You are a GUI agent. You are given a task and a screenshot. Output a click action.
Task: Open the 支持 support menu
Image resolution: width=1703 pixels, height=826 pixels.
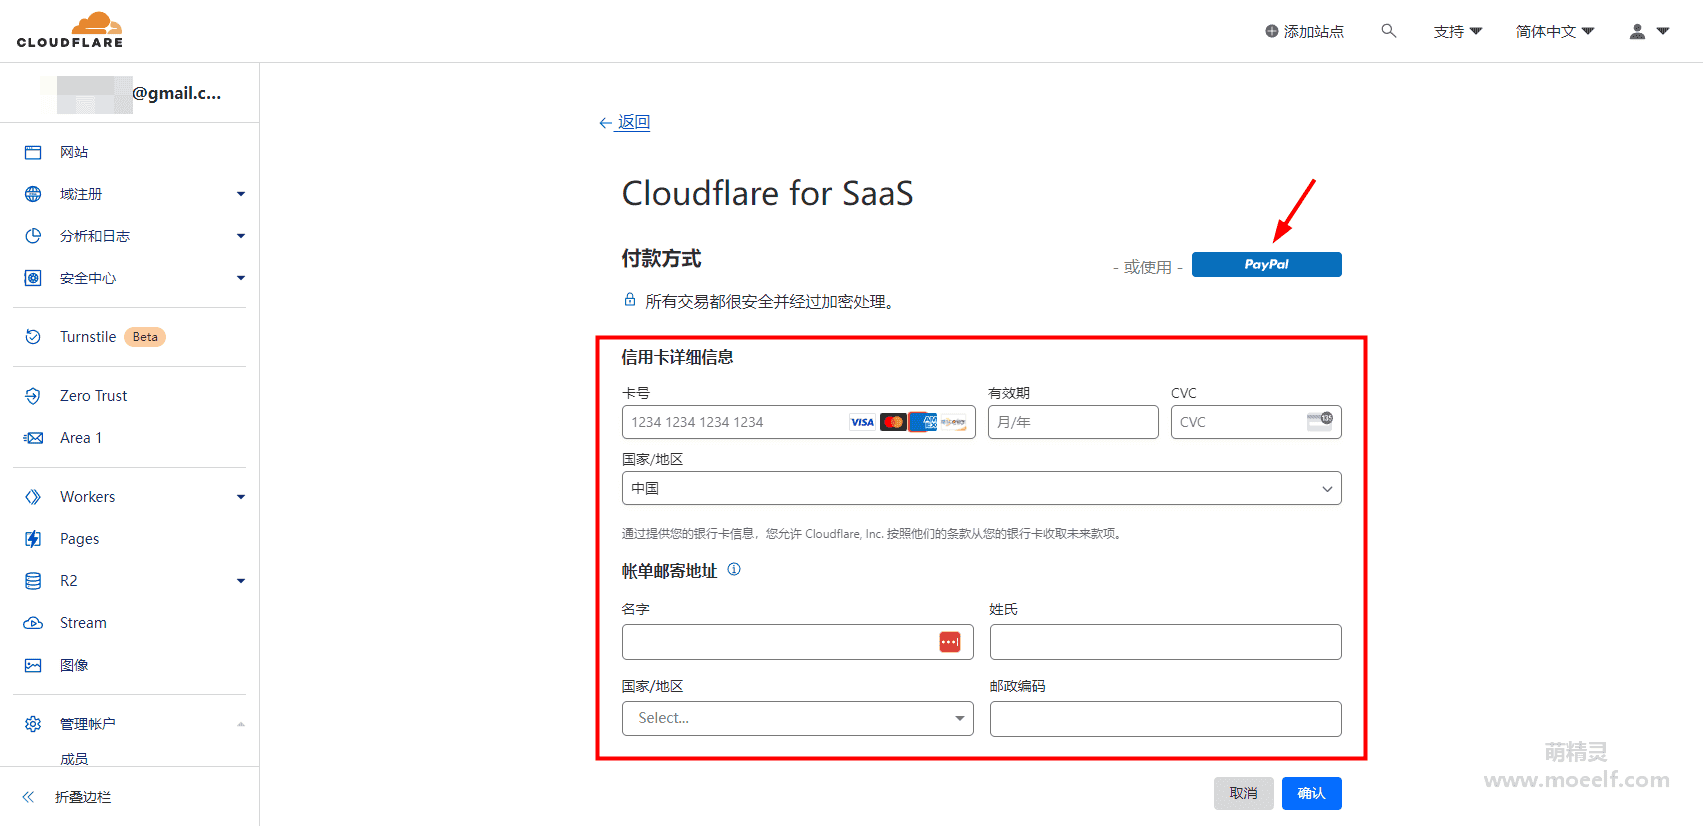click(1458, 32)
